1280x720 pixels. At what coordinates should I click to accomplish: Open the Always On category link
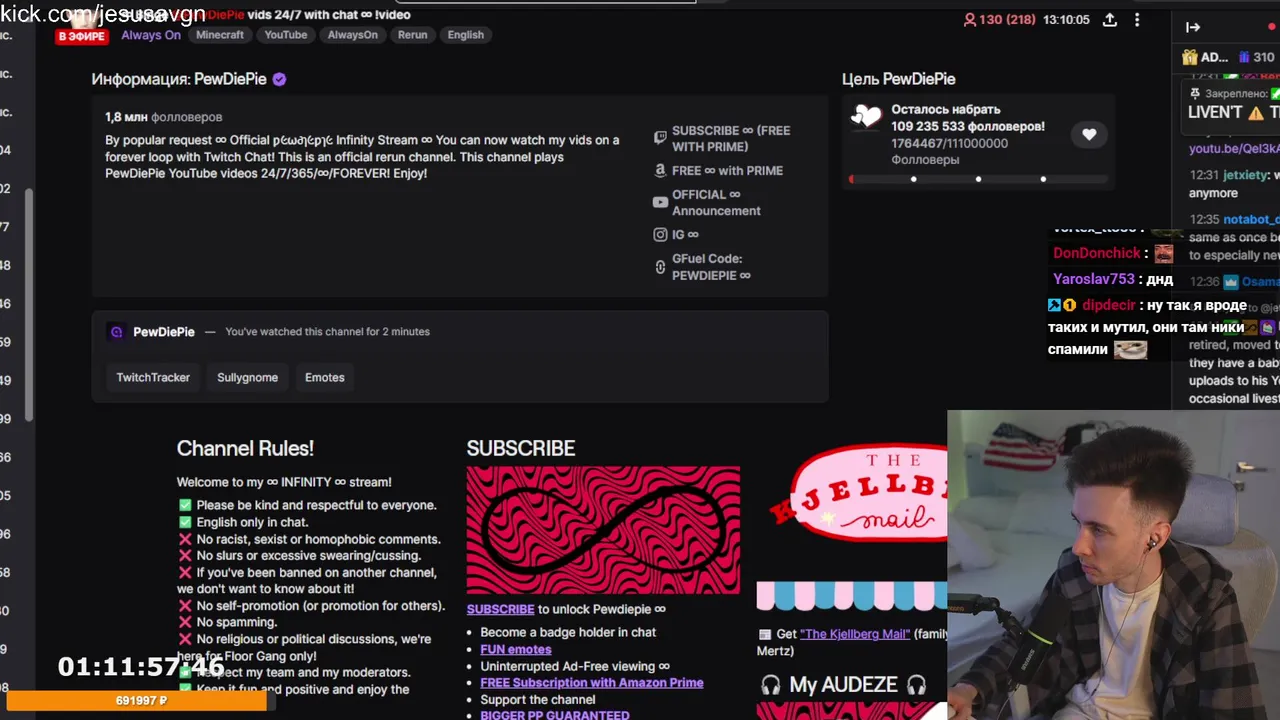151,35
